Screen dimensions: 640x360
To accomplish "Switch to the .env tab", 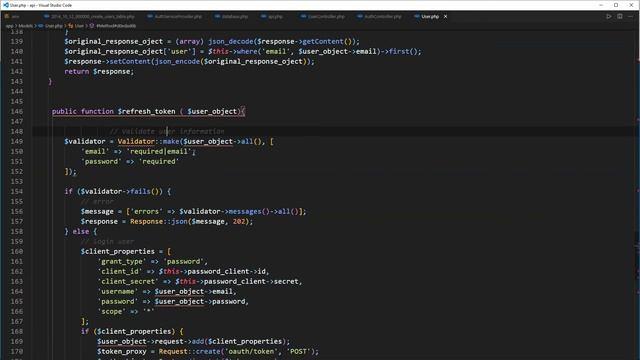I will (12, 16).
